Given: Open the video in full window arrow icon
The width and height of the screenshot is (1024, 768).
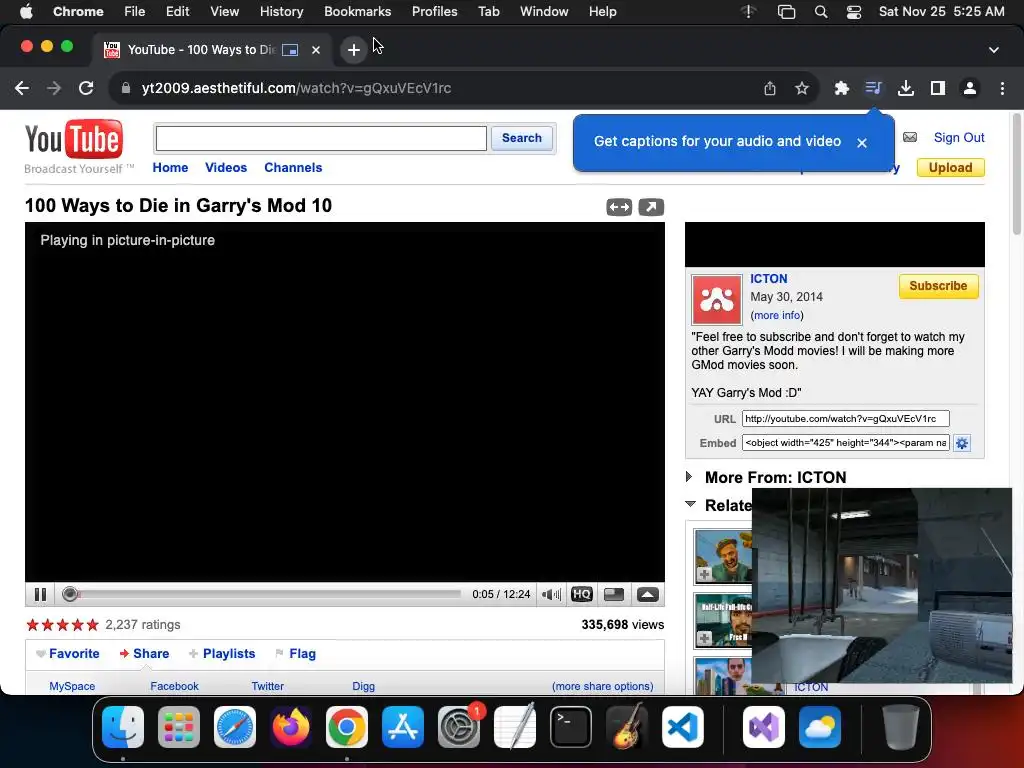Looking at the screenshot, I should pyautogui.click(x=650, y=207).
